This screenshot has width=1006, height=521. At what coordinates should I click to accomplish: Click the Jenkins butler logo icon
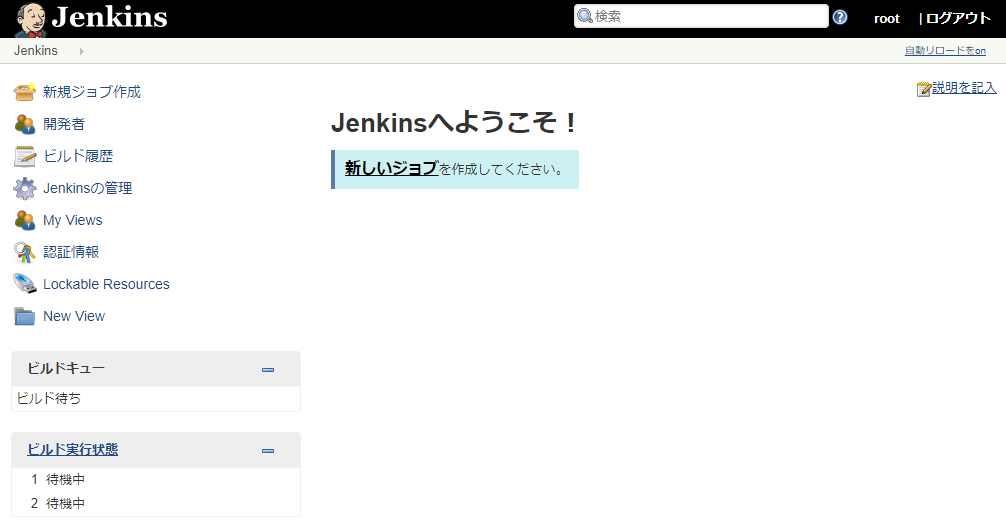(30, 19)
